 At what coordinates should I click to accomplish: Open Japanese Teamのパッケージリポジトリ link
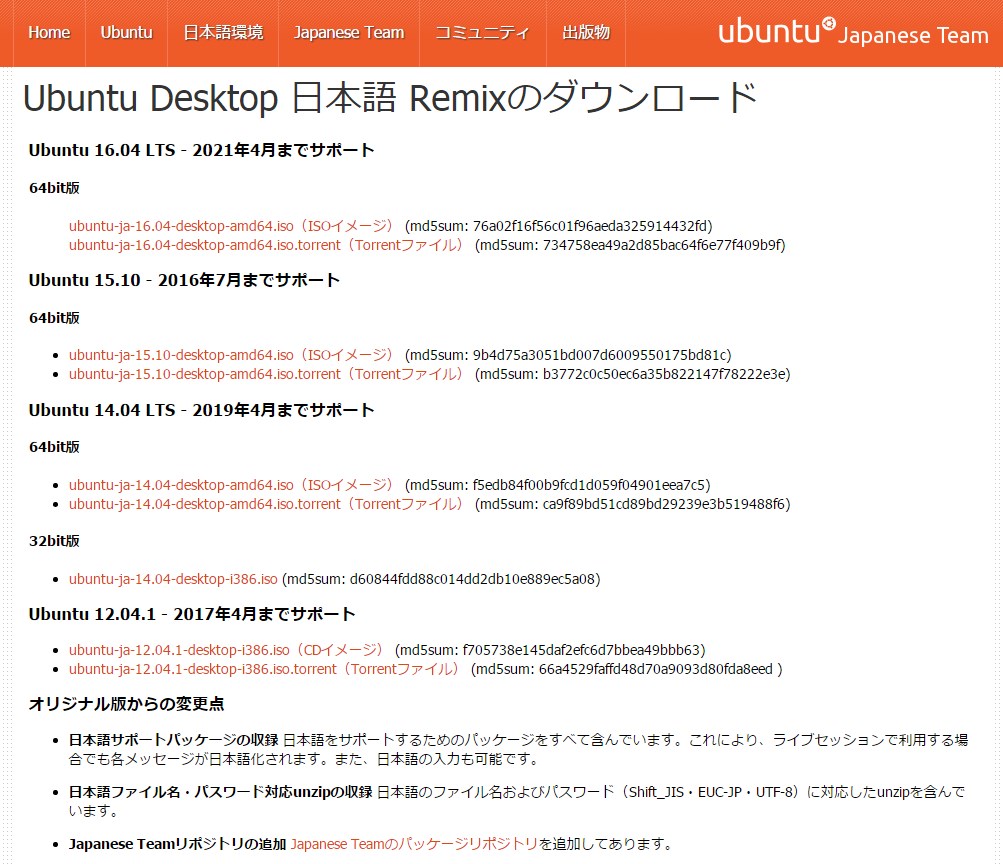[x=415, y=844]
